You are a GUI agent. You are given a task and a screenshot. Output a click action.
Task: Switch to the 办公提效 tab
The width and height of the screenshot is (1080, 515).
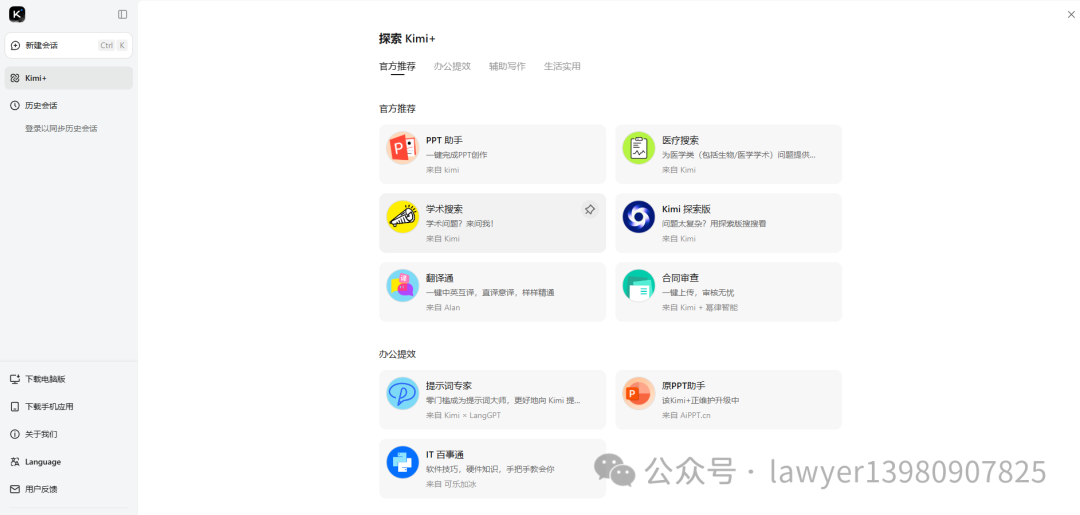(x=452, y=66)
